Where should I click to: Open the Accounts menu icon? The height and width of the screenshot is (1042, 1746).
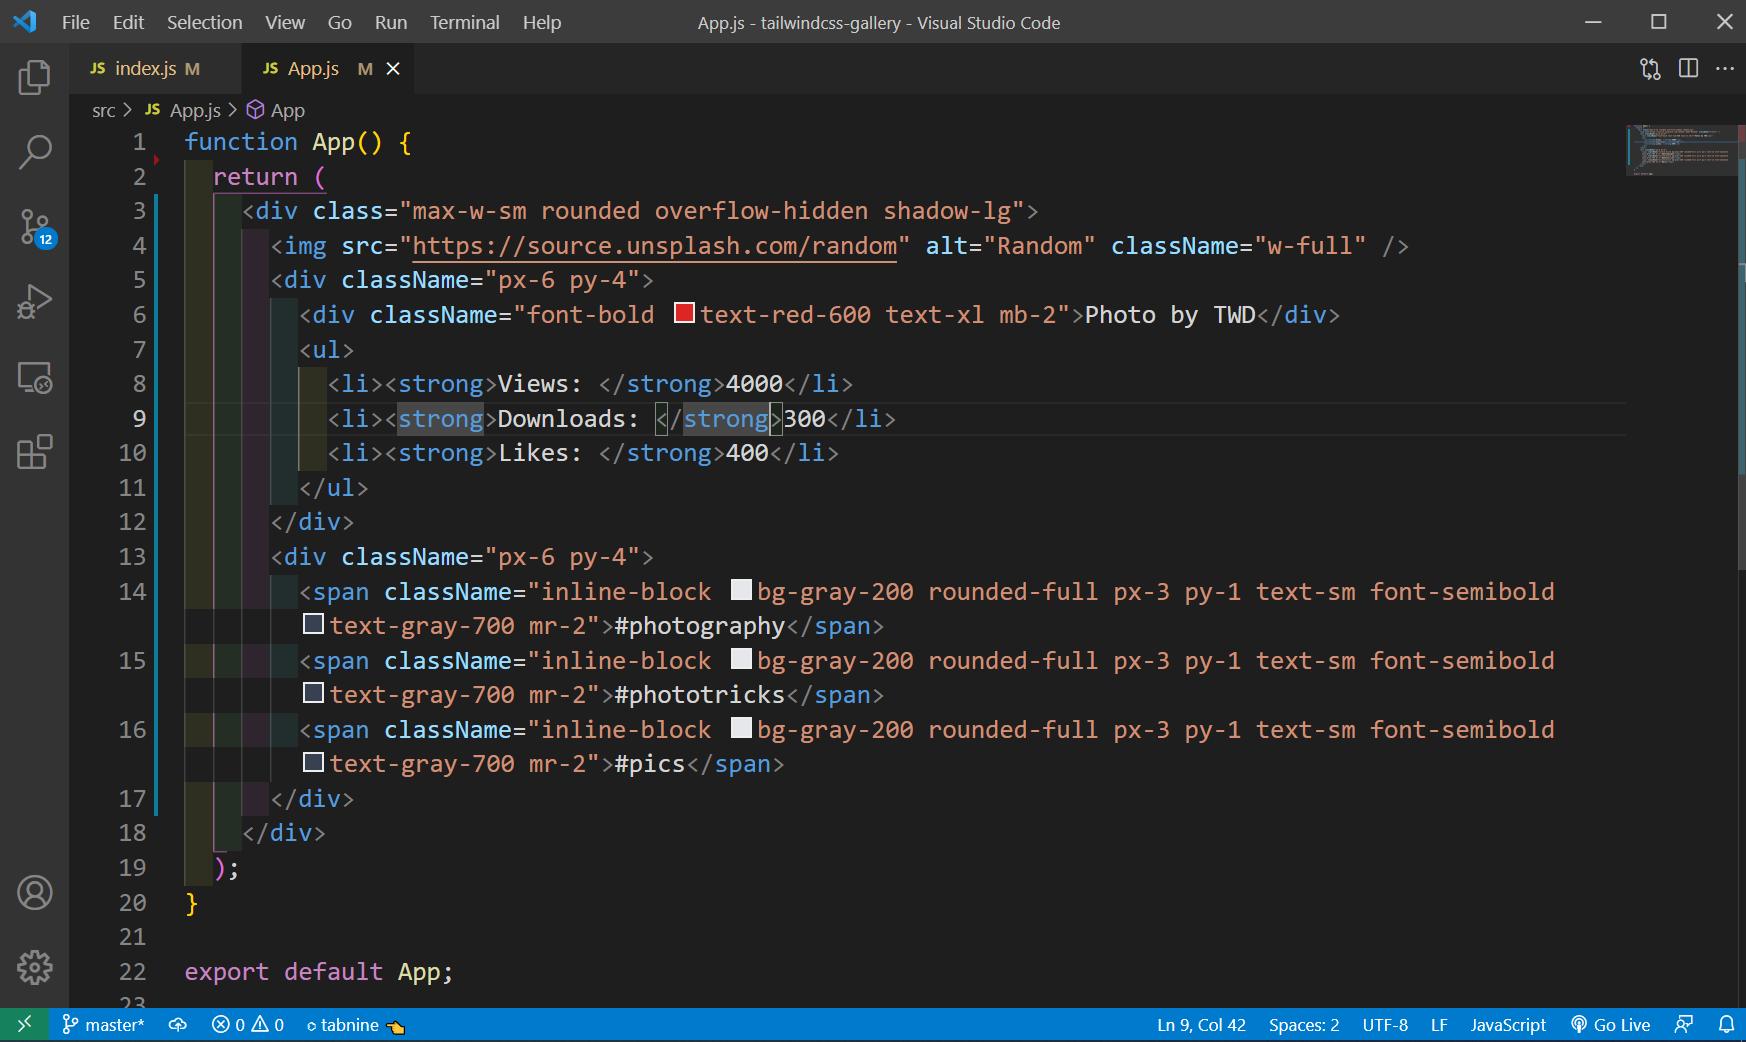pyautogui.click(x=34, y=892)
